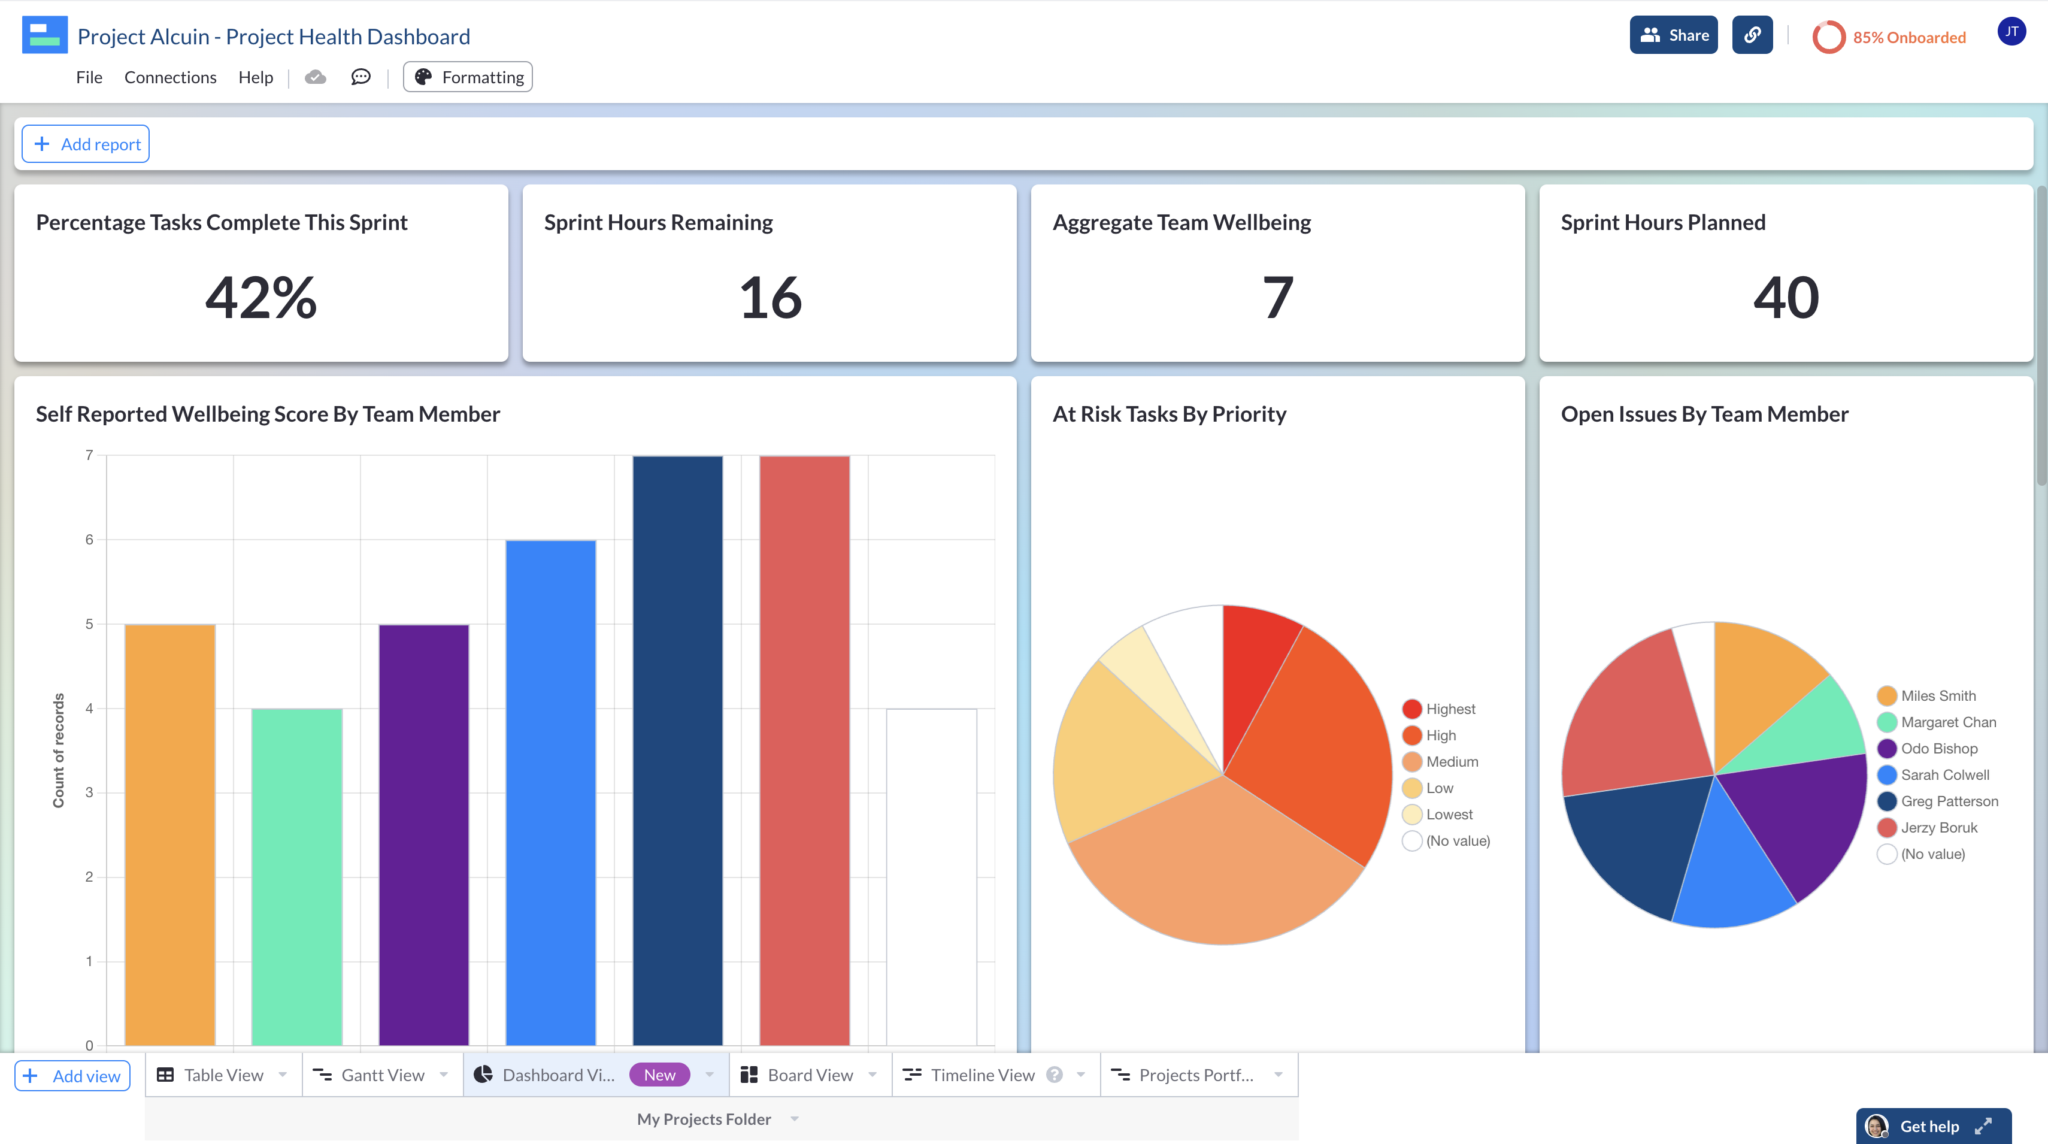This screenshot has height=1144, width=2048.
Task: Click the dark blue bar in wellbeing chart
Action: coord(677,750)
